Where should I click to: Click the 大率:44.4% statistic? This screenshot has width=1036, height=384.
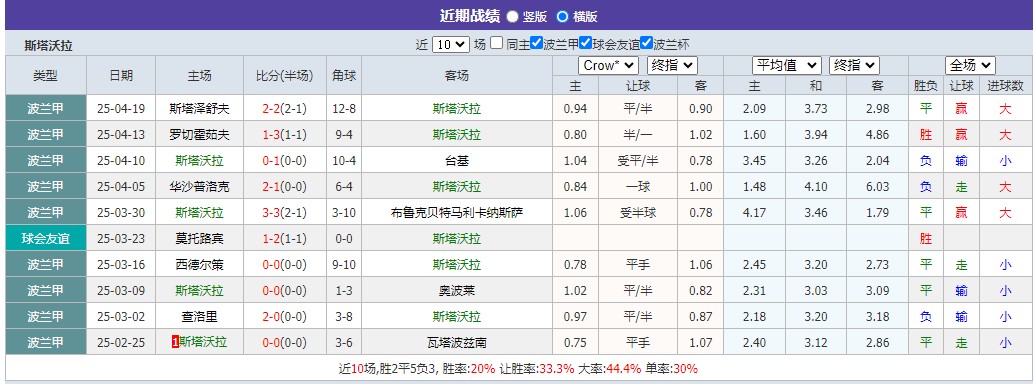610,368
